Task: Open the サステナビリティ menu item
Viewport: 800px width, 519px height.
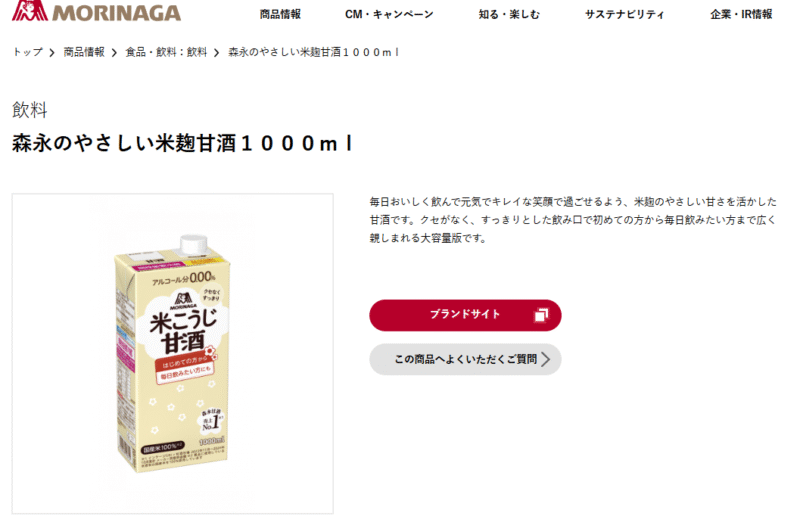Action: tap(624, 14)
